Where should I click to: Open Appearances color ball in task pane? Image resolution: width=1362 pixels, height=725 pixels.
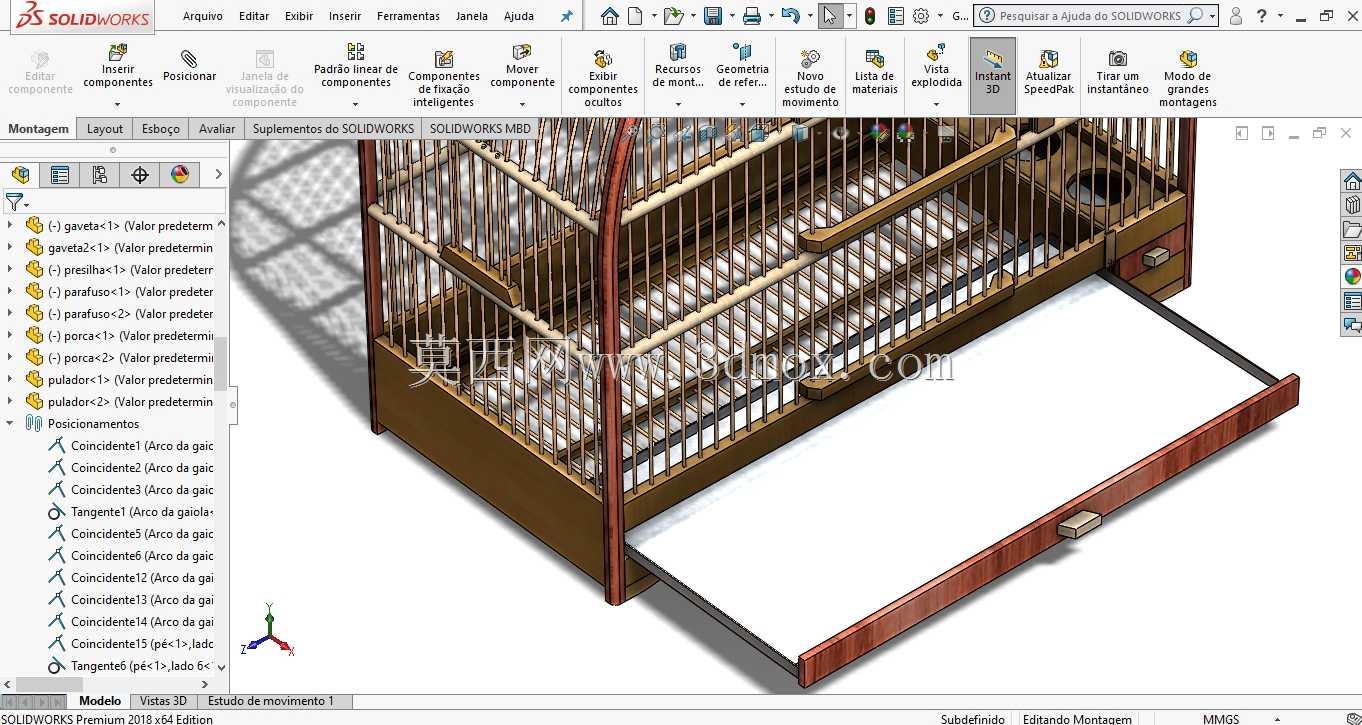(x=1352, y=277)
